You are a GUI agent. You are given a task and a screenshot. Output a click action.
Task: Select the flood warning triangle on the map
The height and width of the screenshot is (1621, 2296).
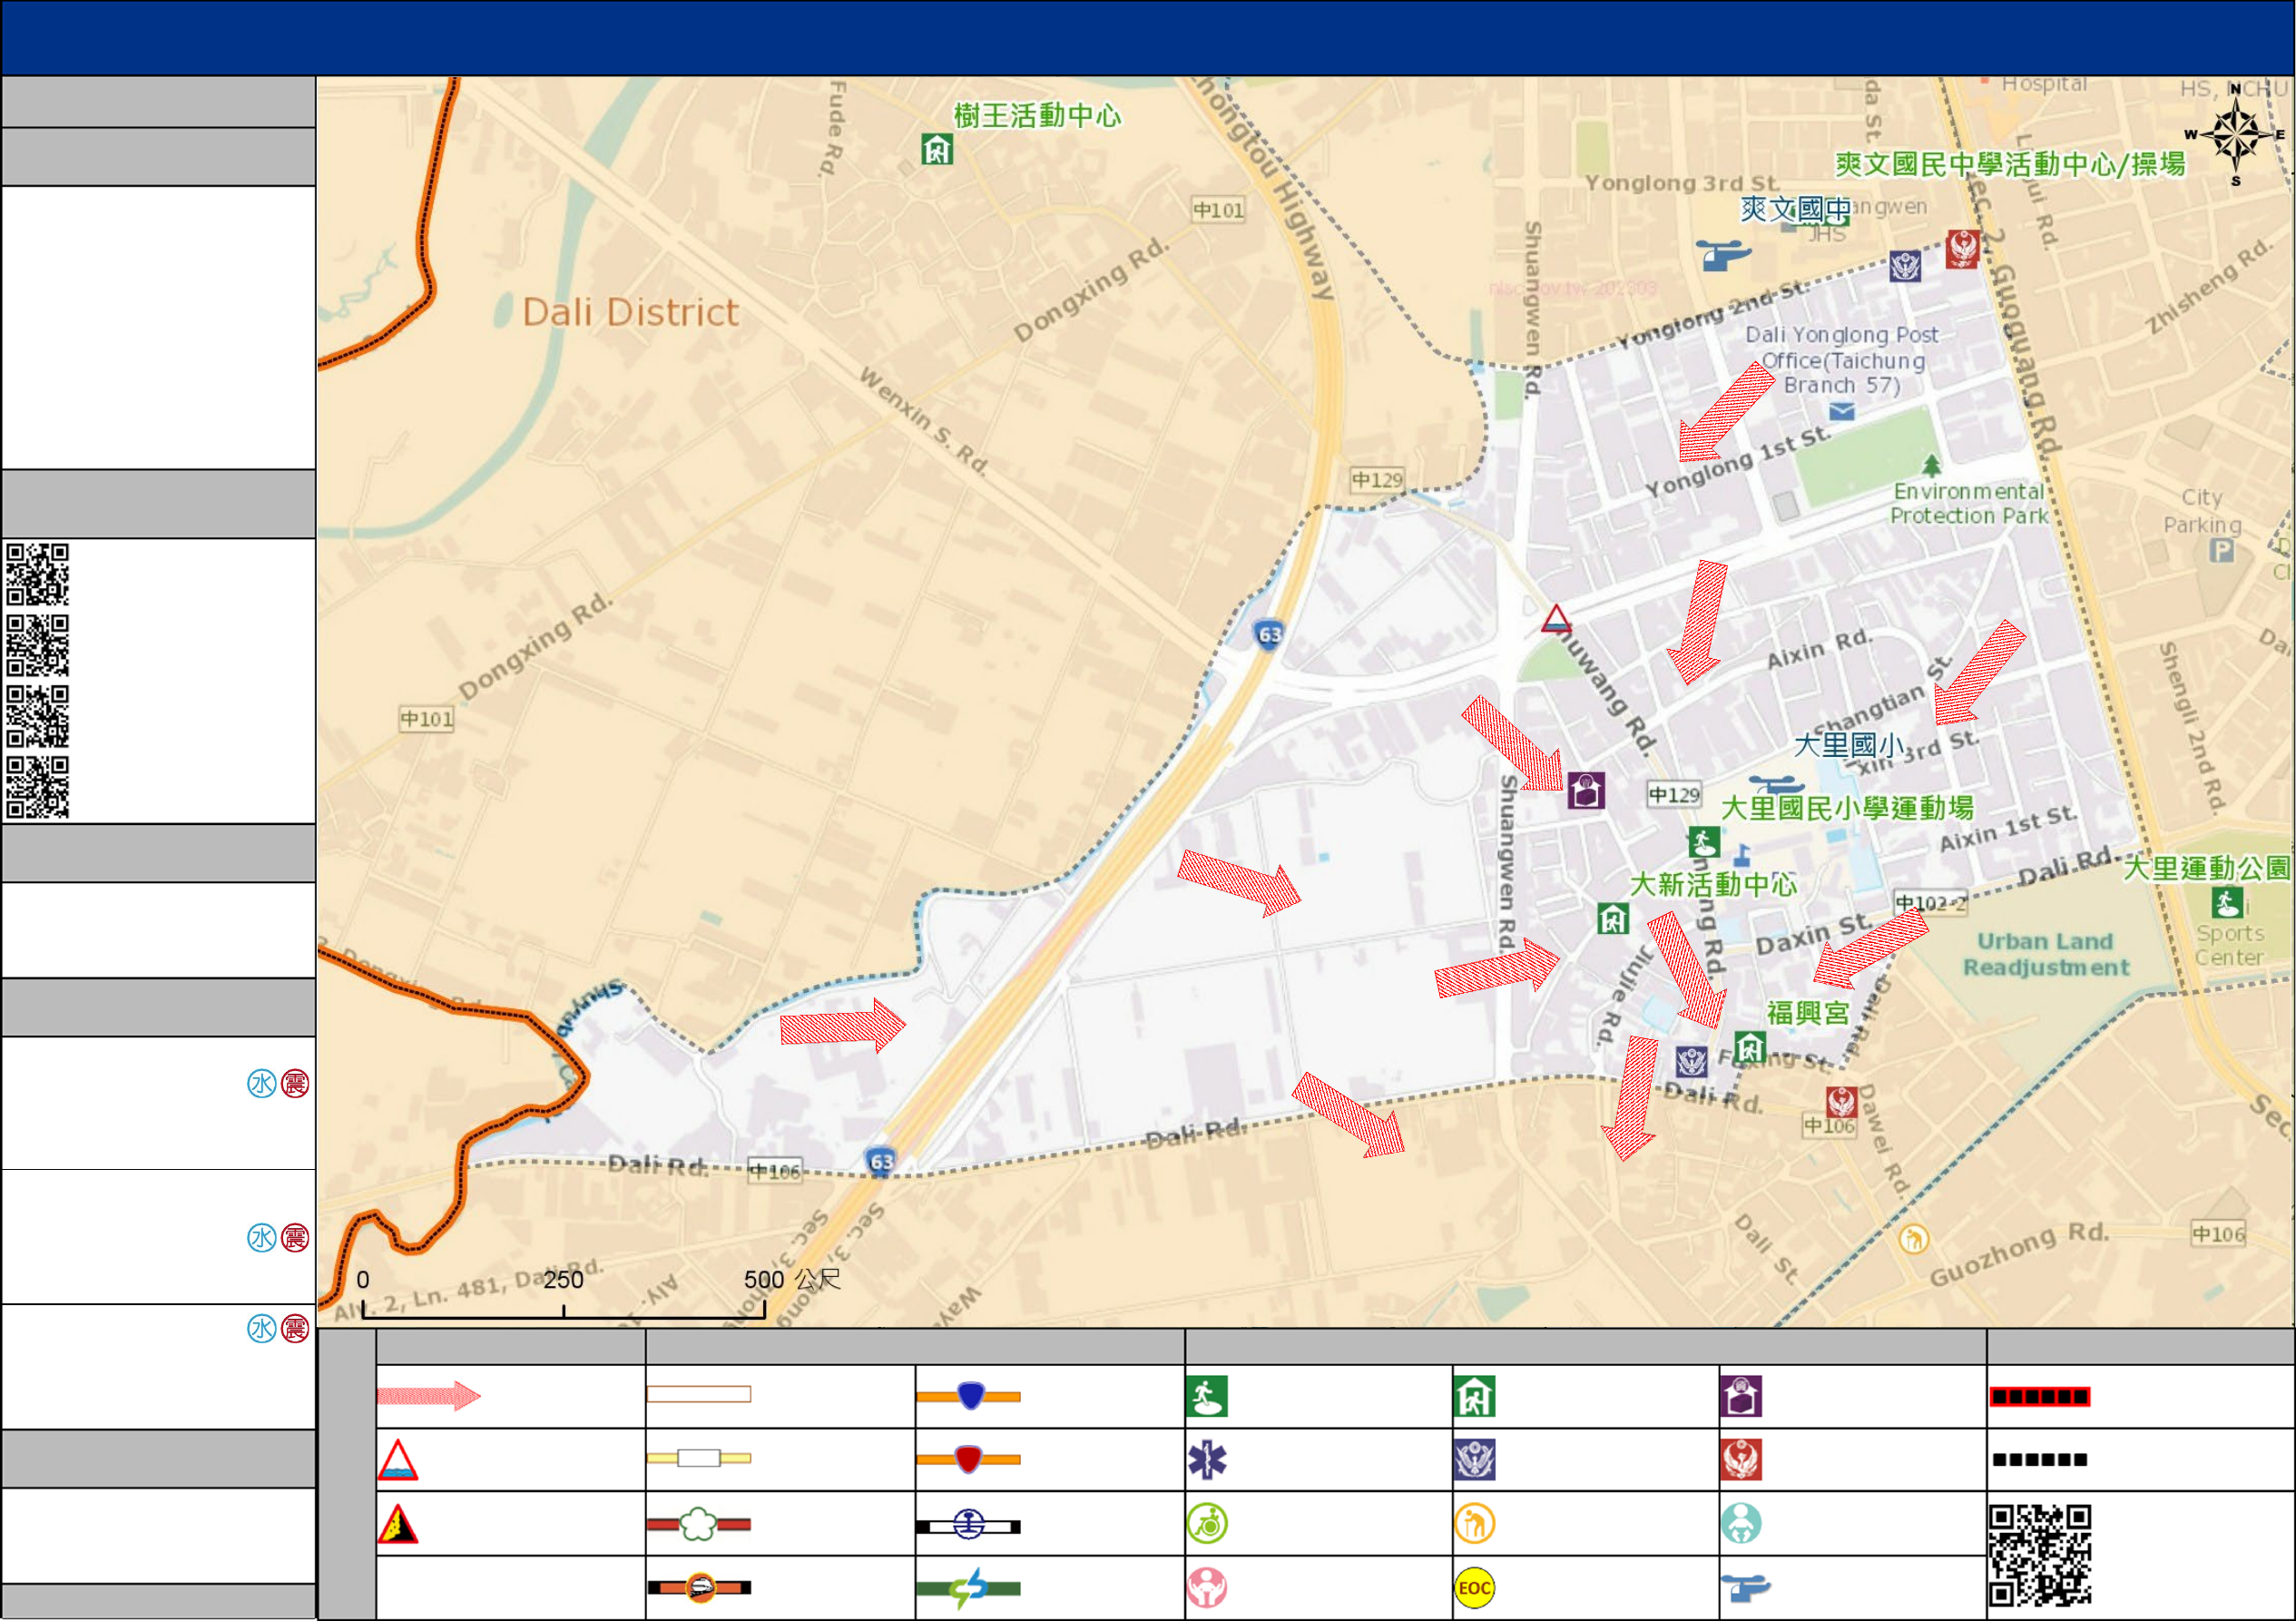1556,619
